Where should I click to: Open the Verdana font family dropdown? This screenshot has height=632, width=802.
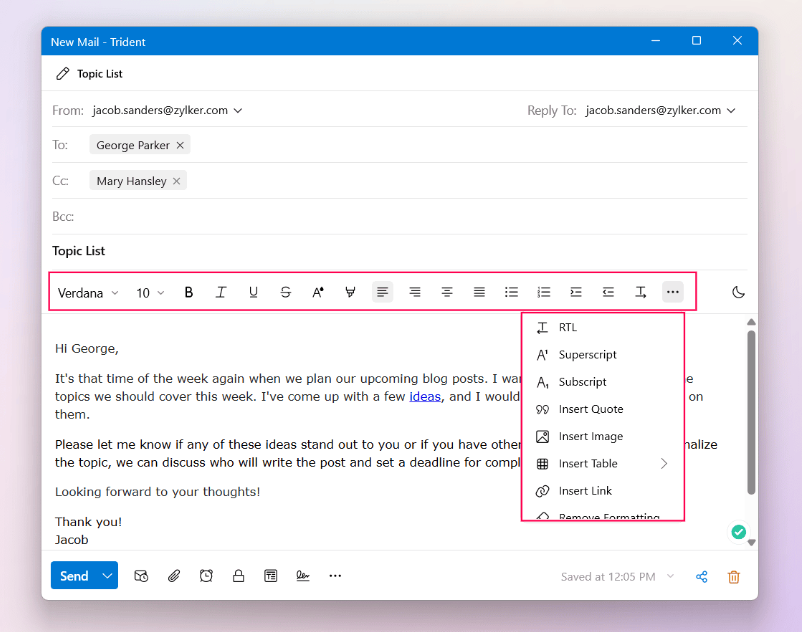(88, 293)
